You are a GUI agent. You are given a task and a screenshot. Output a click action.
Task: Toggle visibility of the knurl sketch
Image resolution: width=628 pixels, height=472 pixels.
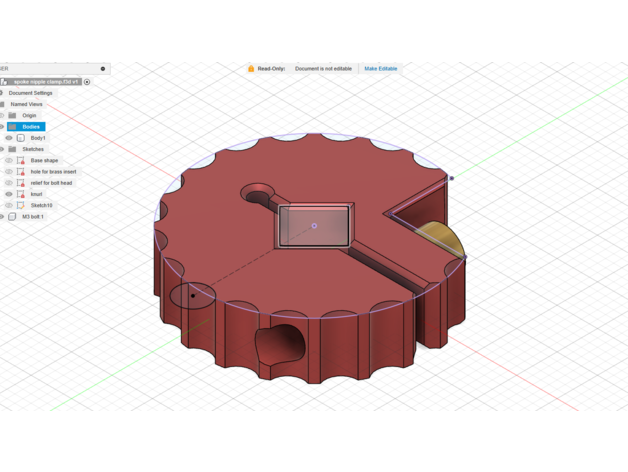9,194
